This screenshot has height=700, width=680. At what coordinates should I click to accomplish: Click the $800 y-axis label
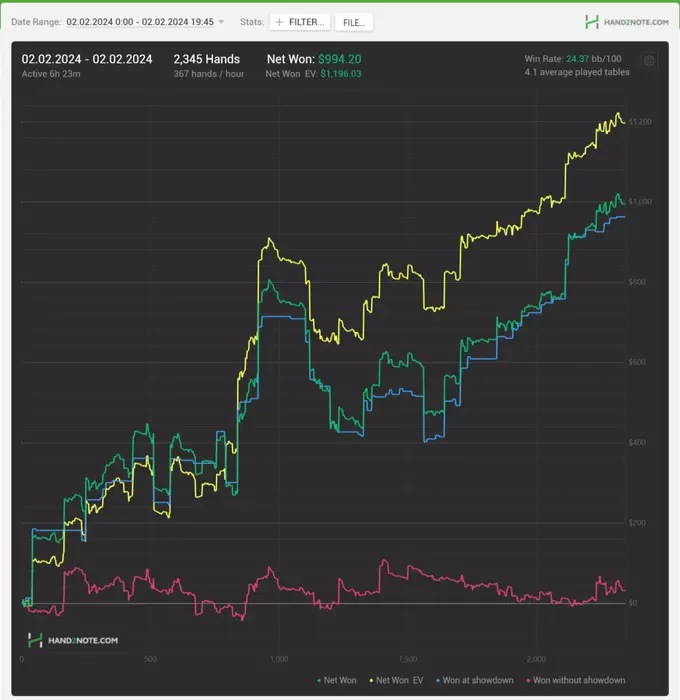(x=637, y=282)
